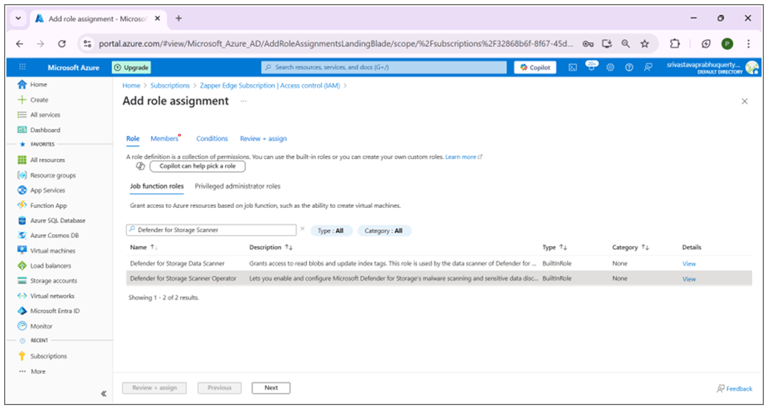Open the Type : All filter
Viewport: 768px width, 408px height.
(x=331, y=231)
